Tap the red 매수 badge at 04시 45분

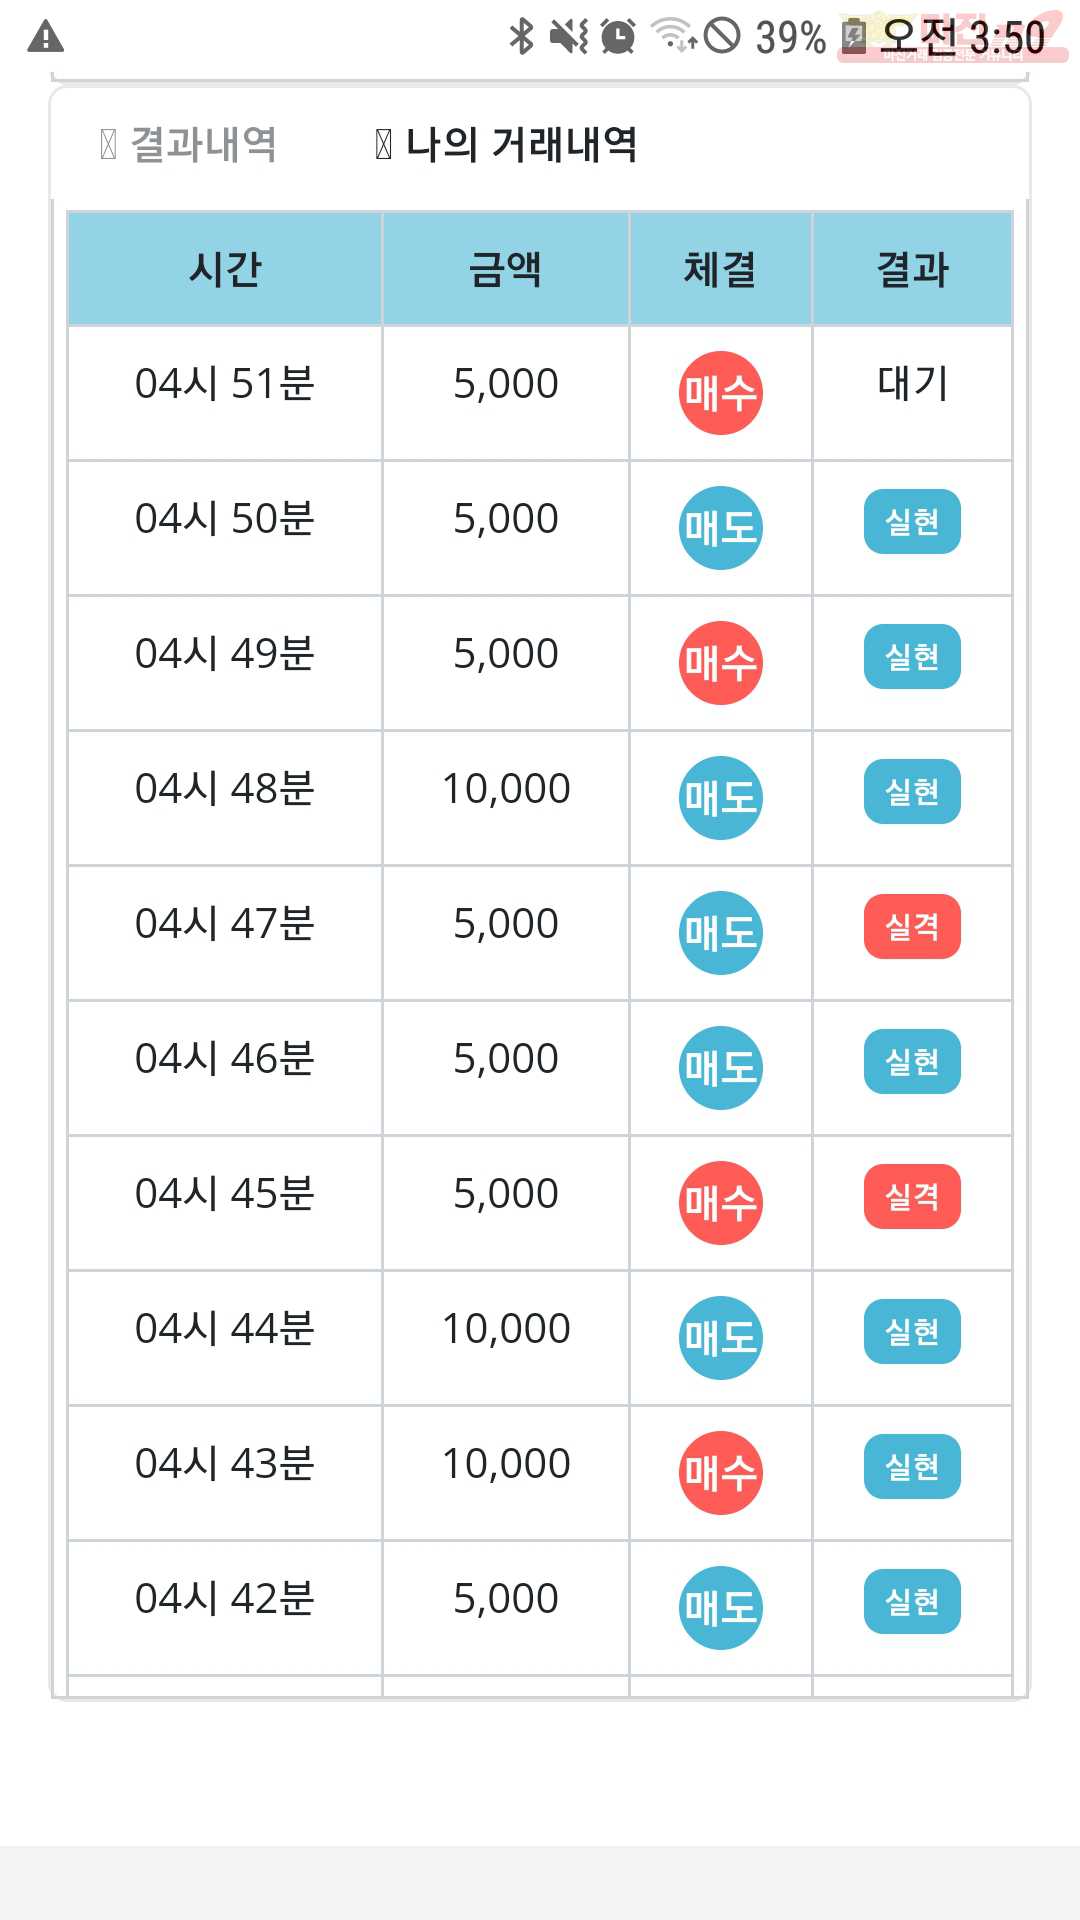click(720, 1203)
